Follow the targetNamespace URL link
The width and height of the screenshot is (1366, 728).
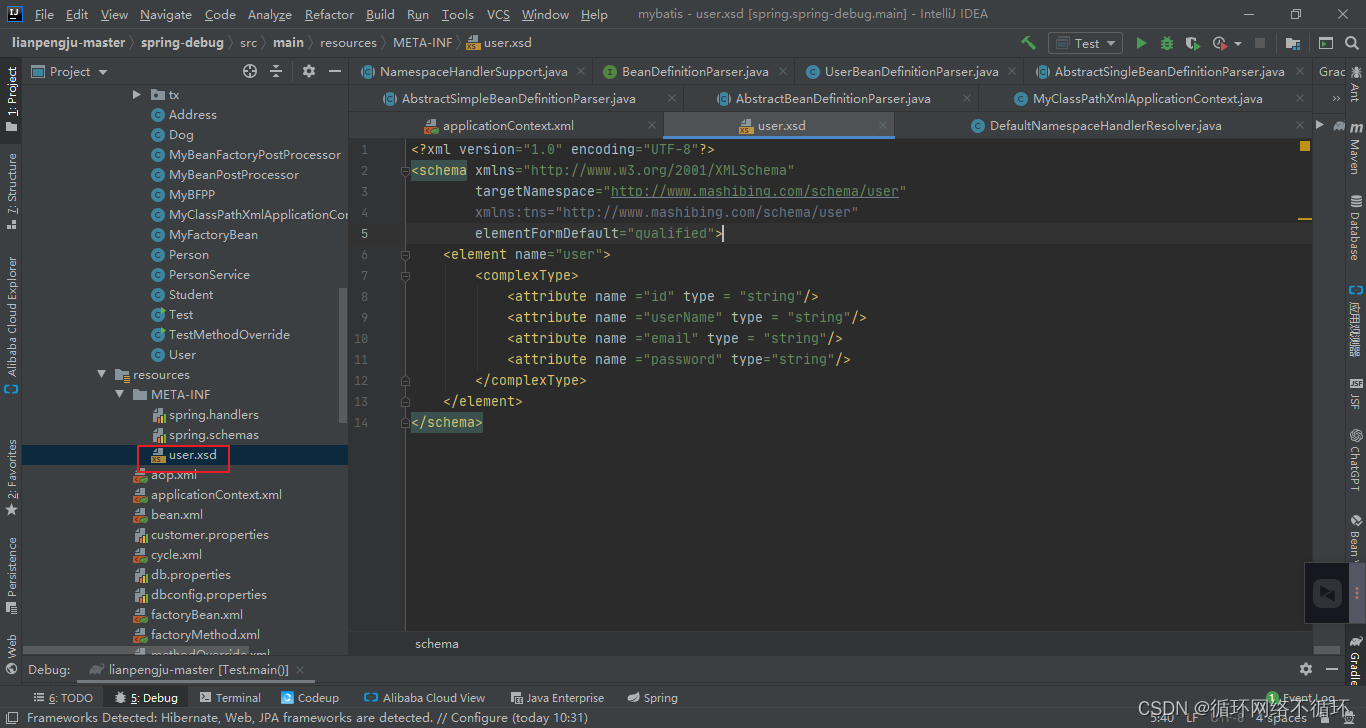pyautogui.click(x=755, y=191)
